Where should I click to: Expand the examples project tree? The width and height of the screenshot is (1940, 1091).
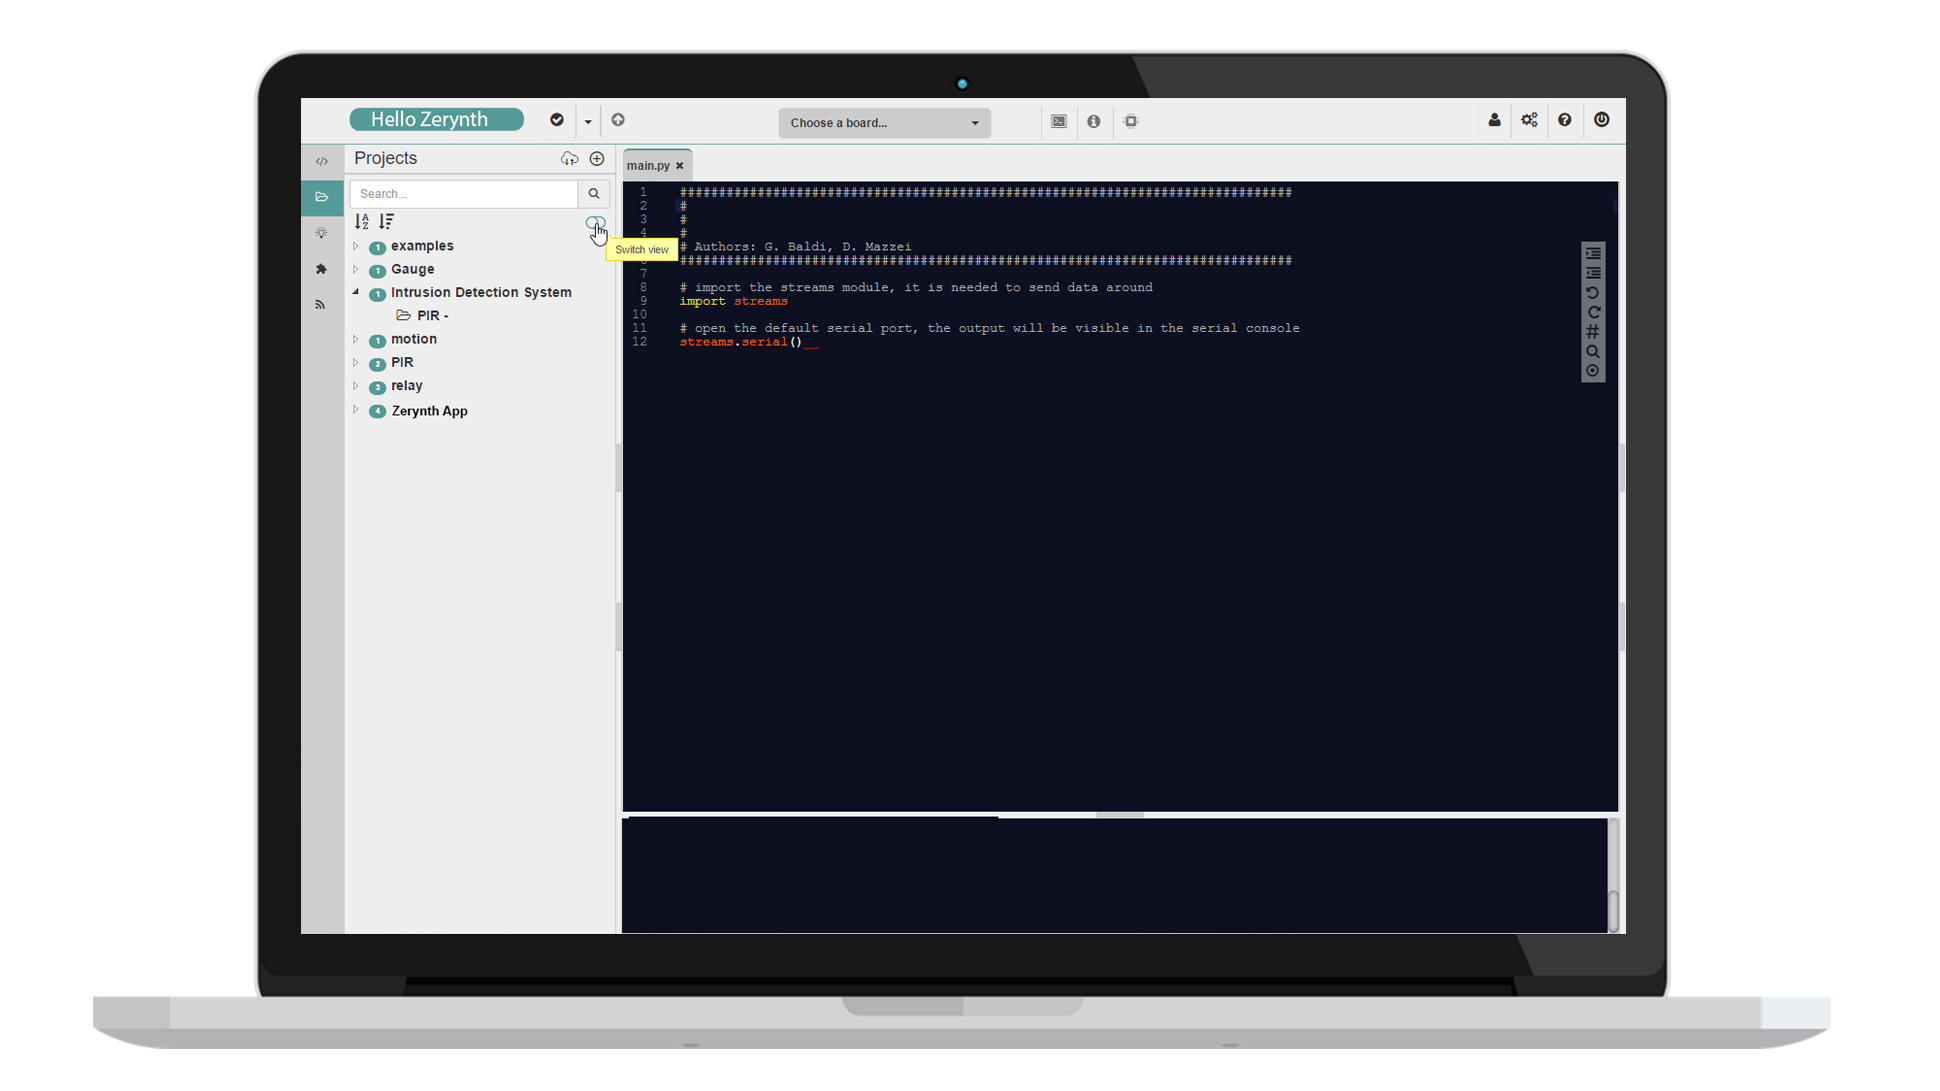(356, 246)
